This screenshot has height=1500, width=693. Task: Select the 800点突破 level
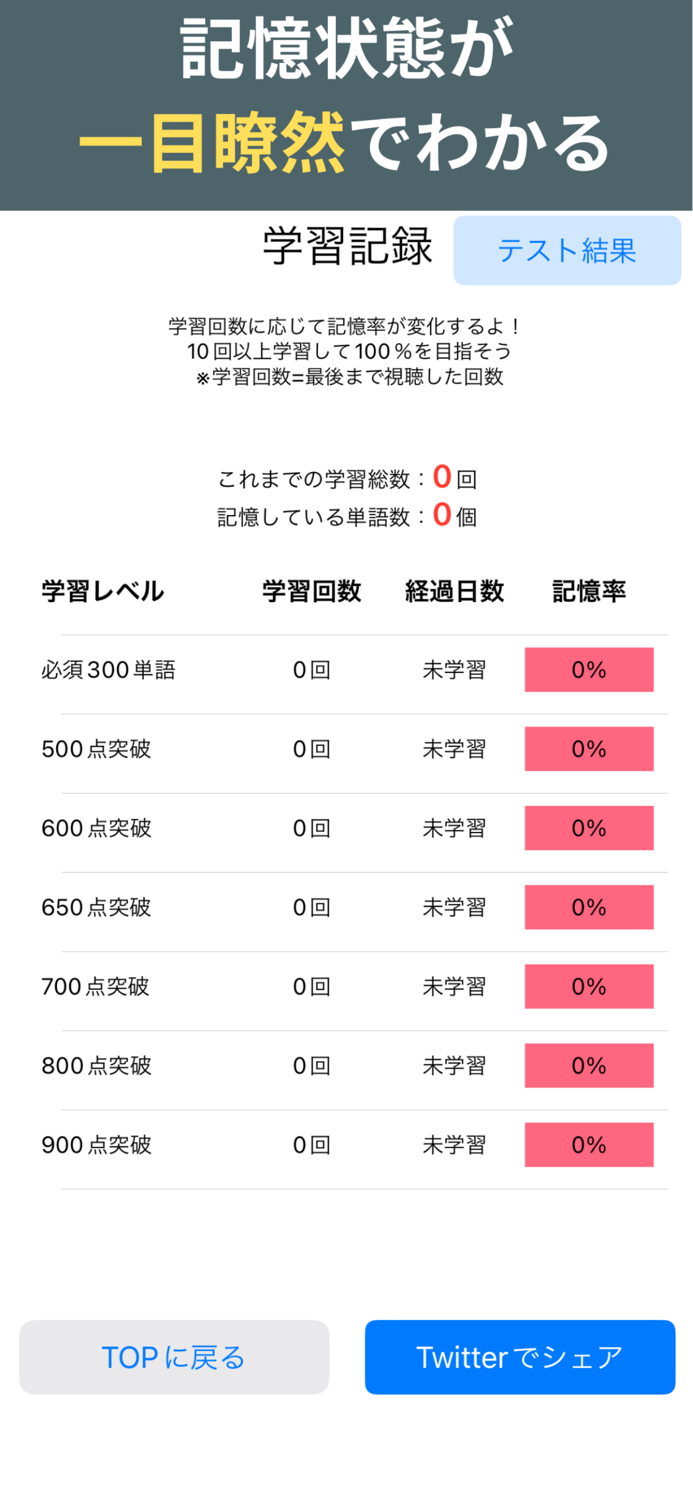point(97,1065)
